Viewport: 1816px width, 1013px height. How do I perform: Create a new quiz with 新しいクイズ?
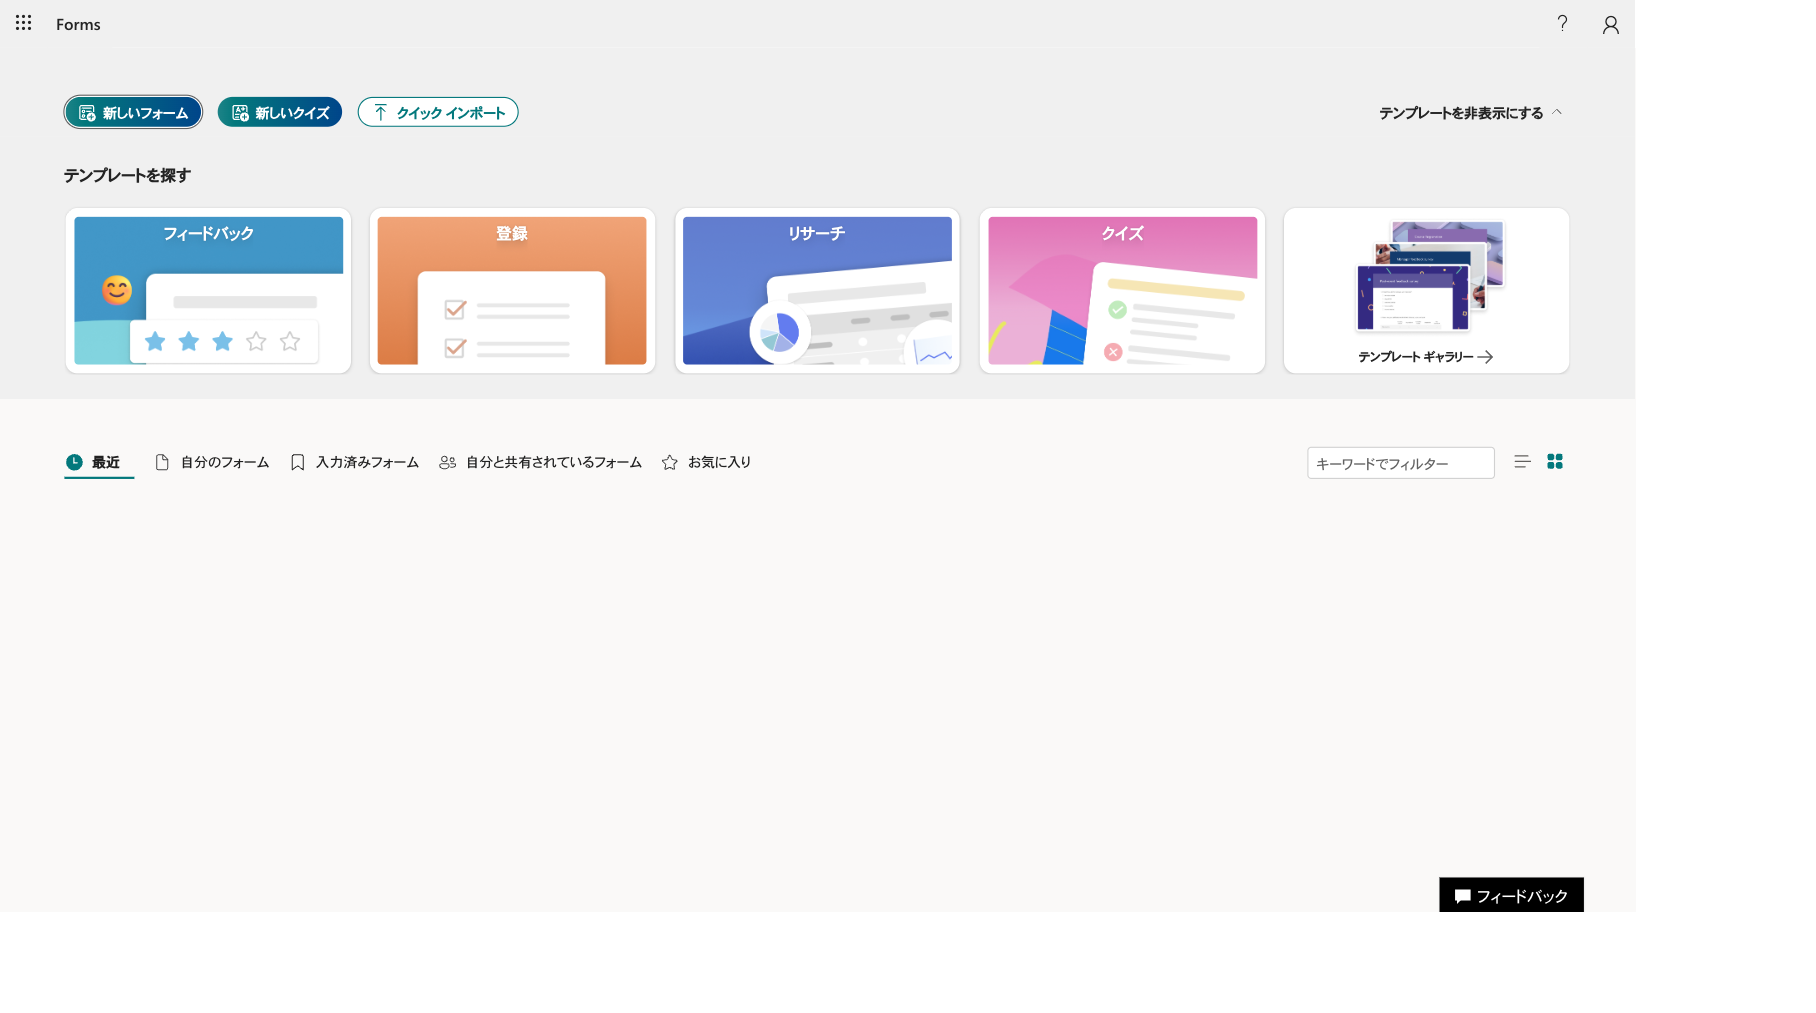[x=280, y=112]
